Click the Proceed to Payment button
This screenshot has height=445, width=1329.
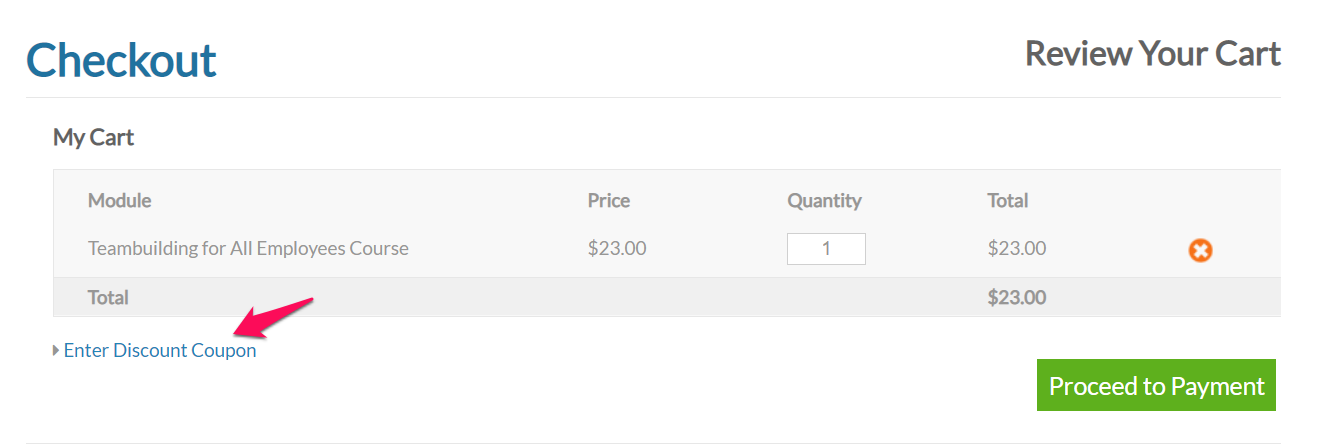[x=1156, y=385]
